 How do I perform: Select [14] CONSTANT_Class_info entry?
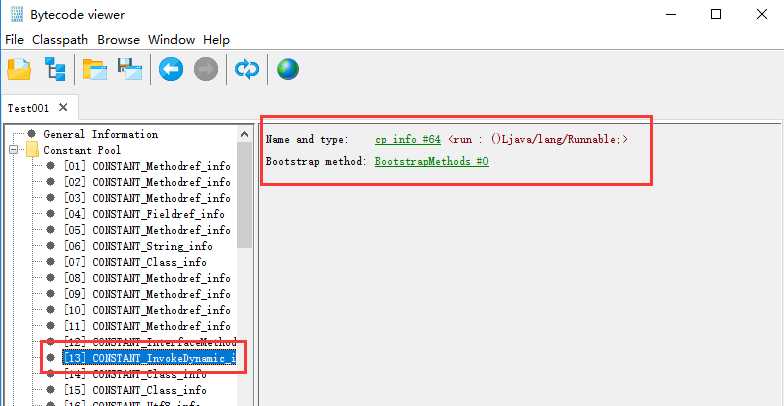tap(135, 374)
